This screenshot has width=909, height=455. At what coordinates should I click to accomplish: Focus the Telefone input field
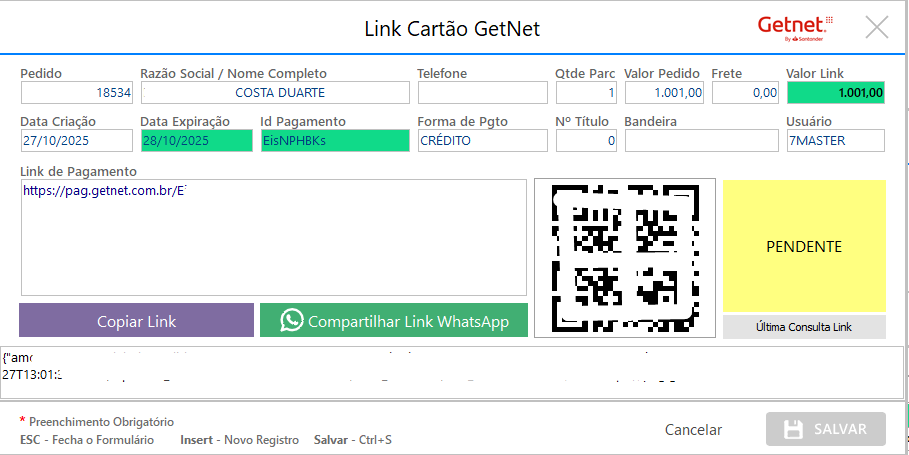[482, 93]
